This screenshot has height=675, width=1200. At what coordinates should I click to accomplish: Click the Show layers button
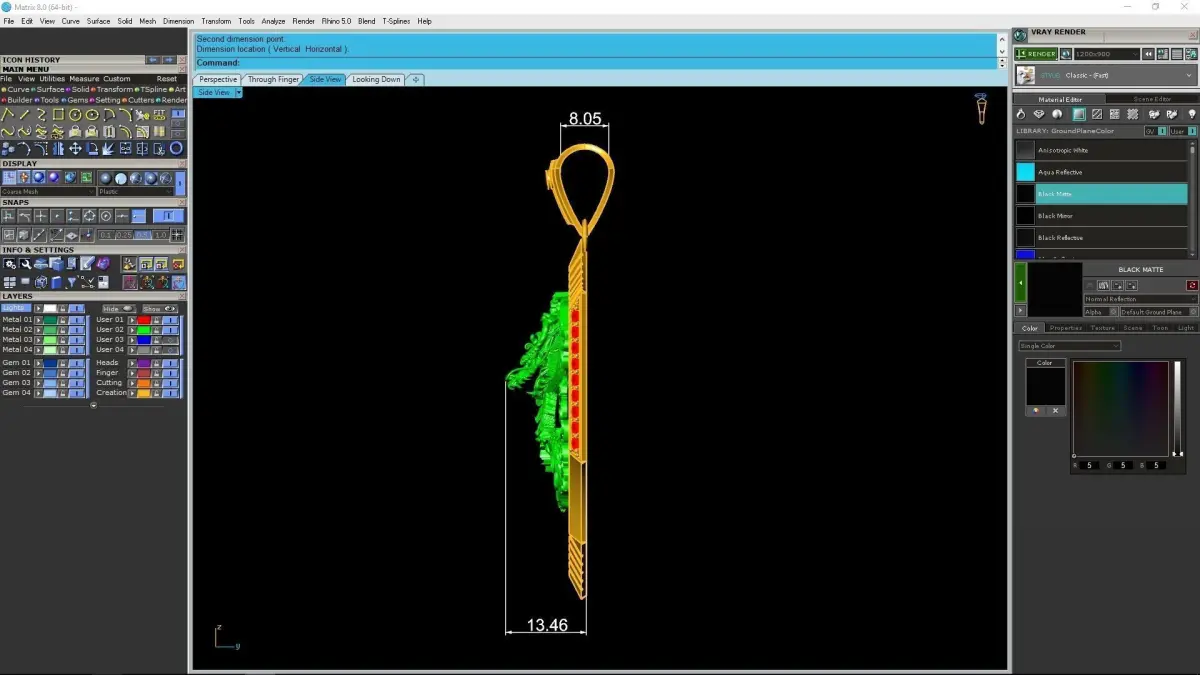160,309
